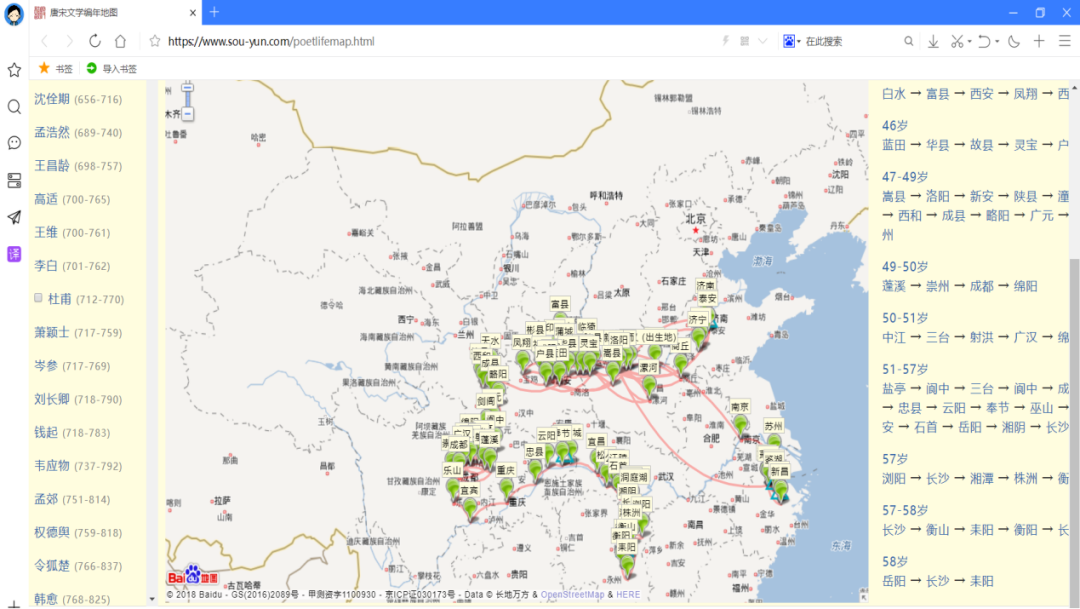Click the map zoom slider track
1080x609 pixels.
187,99
